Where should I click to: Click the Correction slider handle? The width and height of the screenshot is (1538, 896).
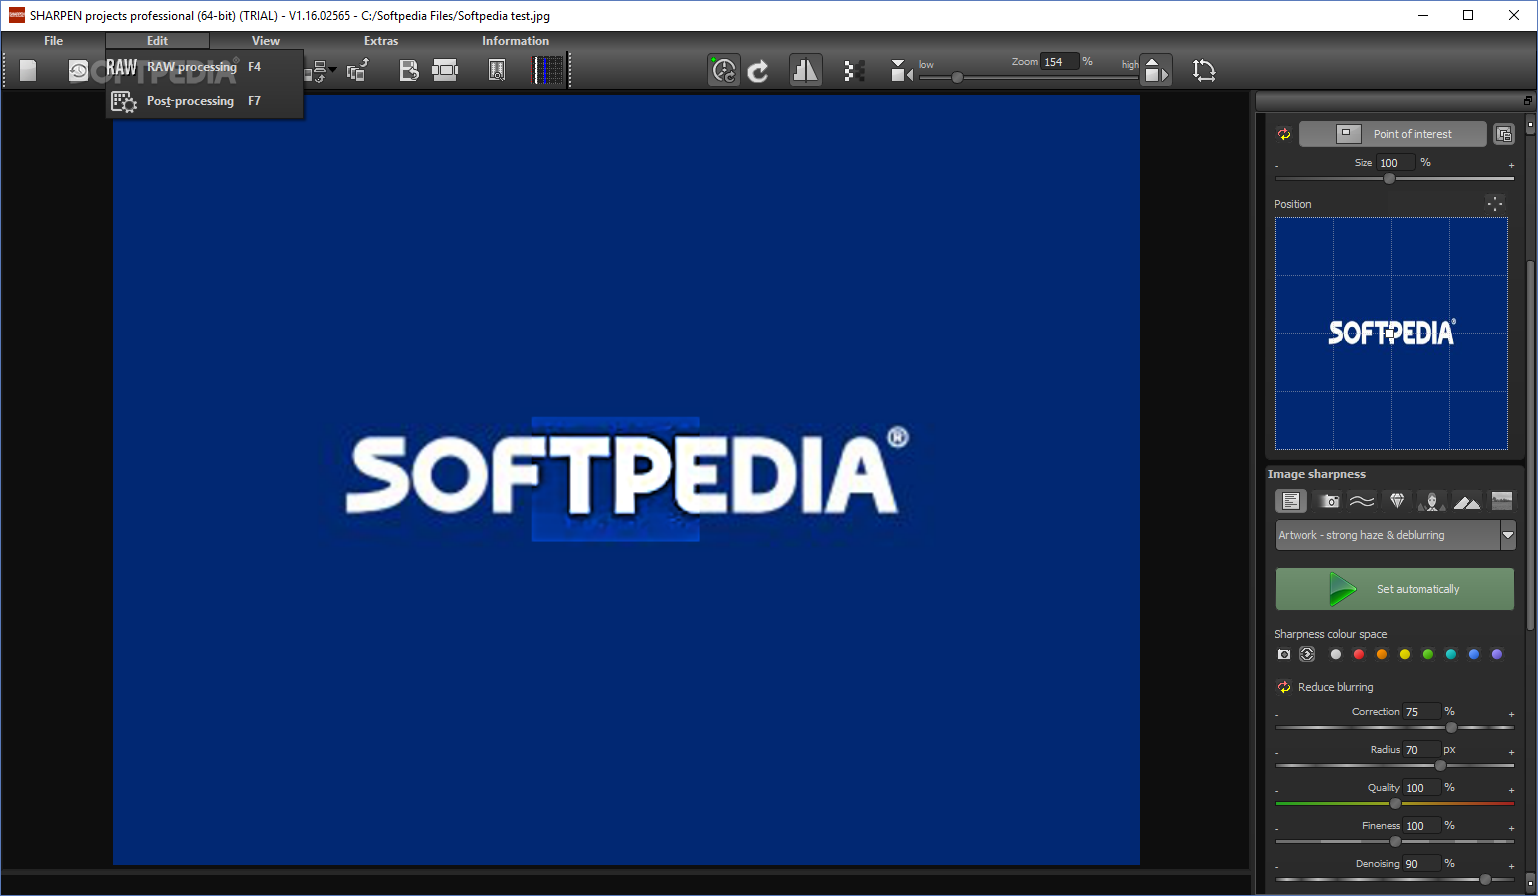[1451, 727]
